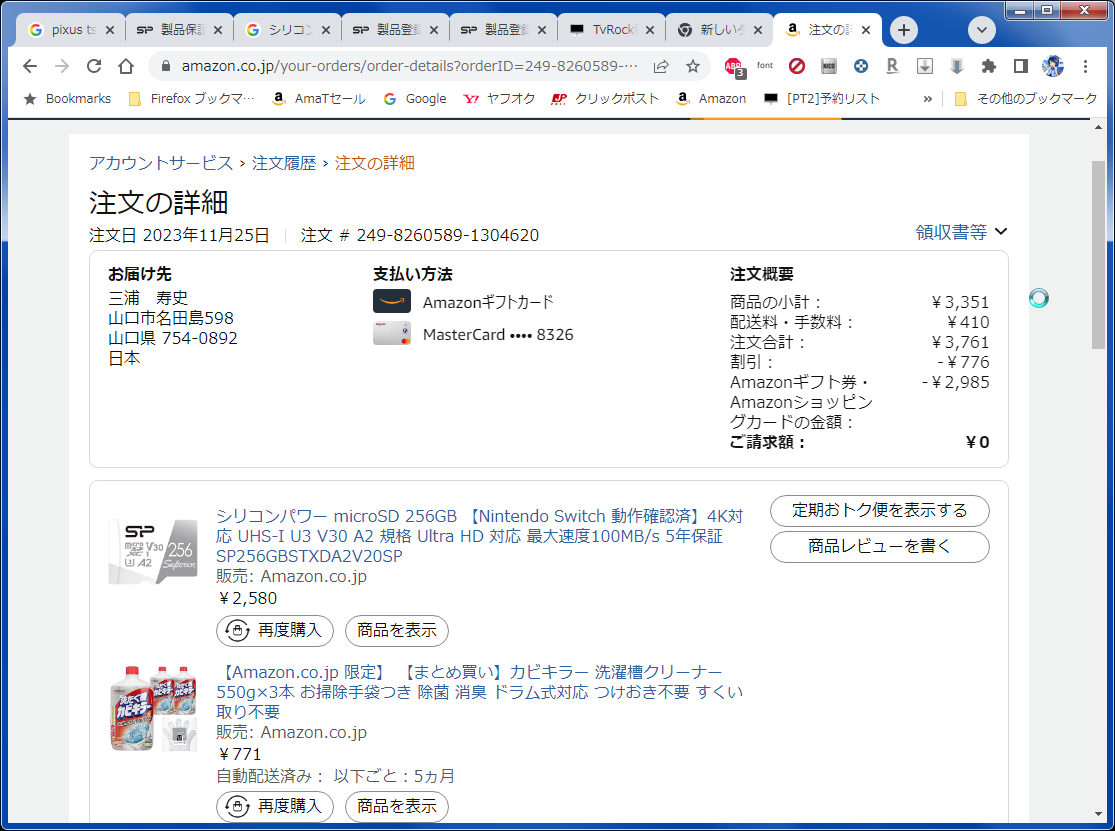Click 定期おトク便を表示する button
The image size is (1115, 831).
pyautogui.click(x=879, y=511)
